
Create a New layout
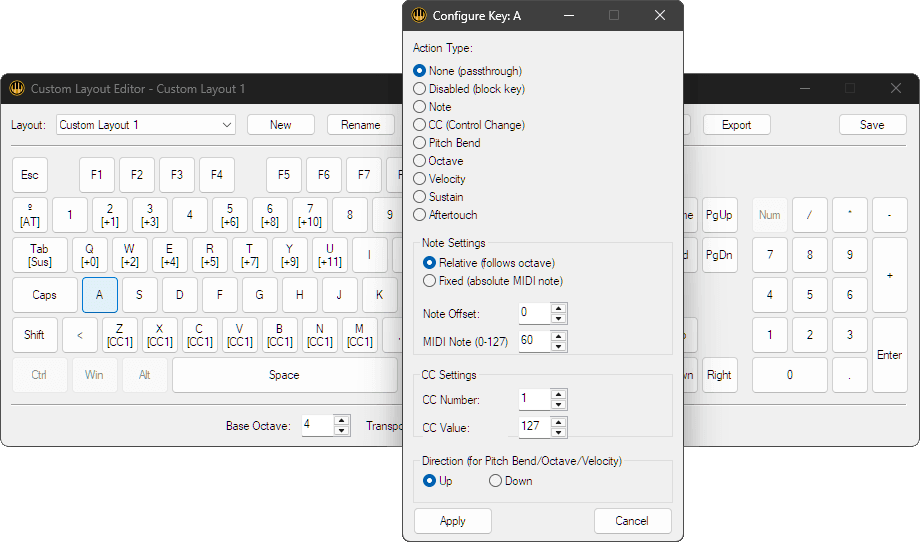281,125
